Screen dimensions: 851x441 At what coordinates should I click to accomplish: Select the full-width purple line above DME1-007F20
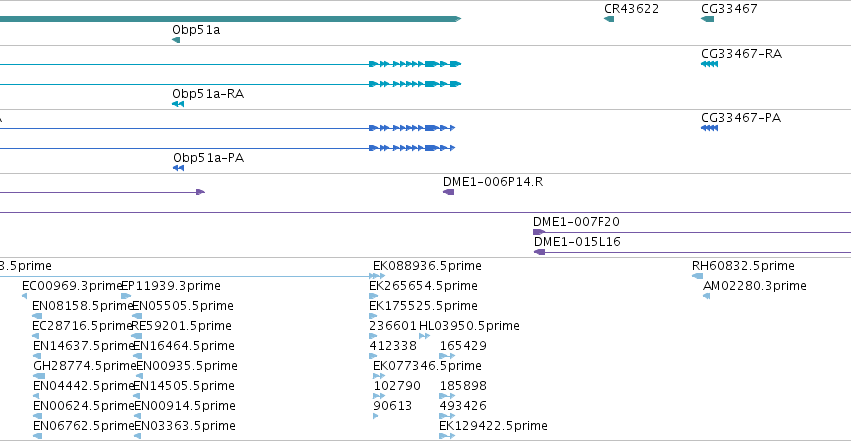click(x=426, y=213)
